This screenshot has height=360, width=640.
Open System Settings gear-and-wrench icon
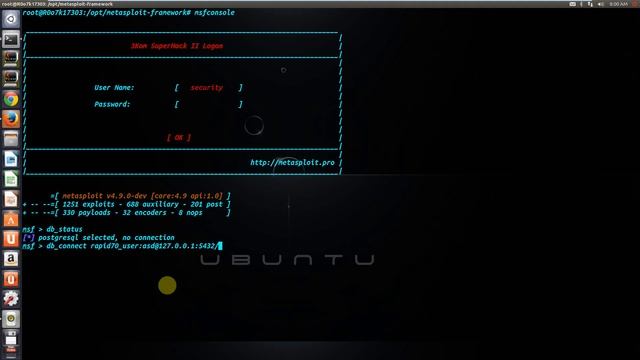tap(11, 299)
